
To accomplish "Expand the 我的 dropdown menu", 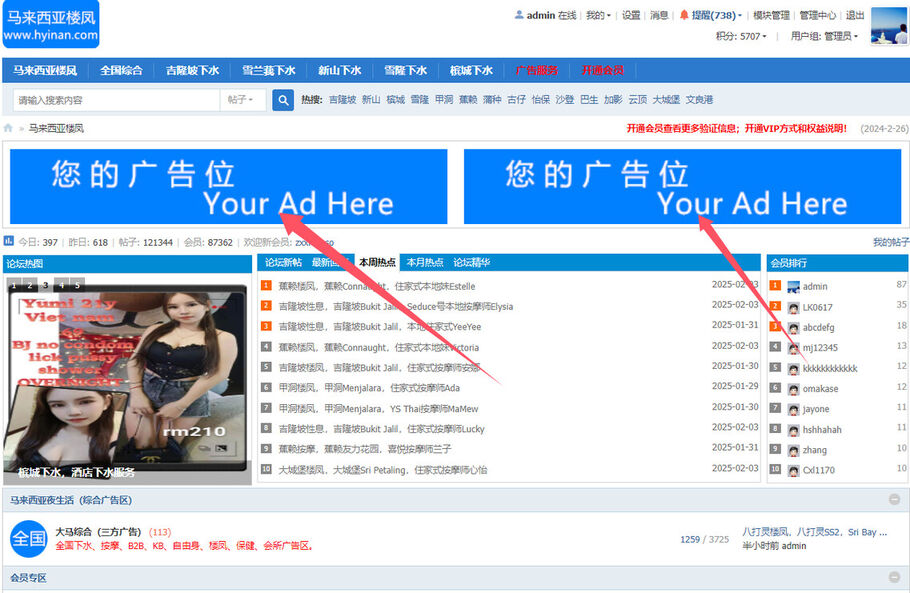I will coord(598,15).
